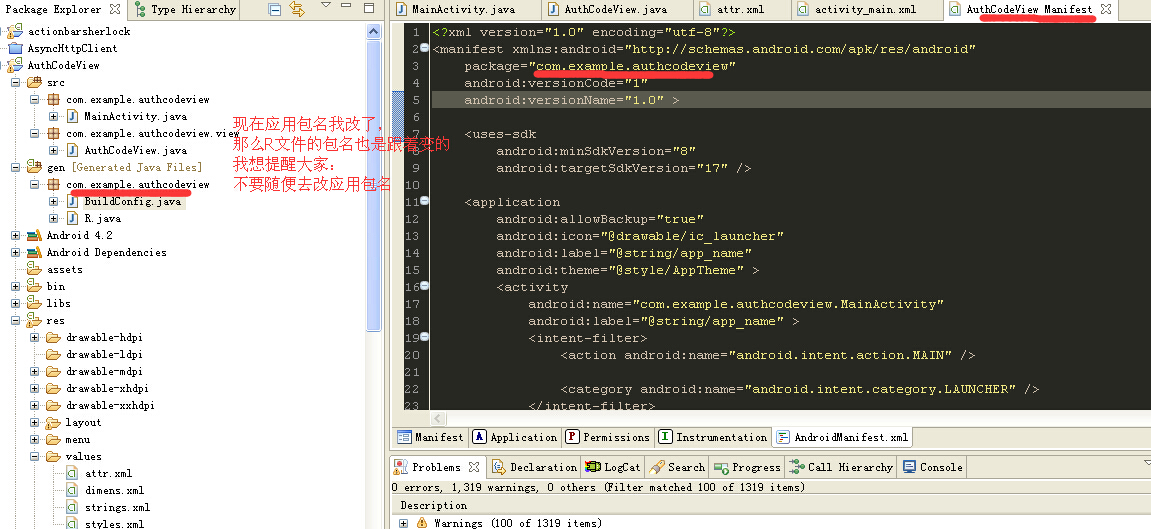Maximize the Package Explorer panel

pyautogui.click(x=370, y=8)
